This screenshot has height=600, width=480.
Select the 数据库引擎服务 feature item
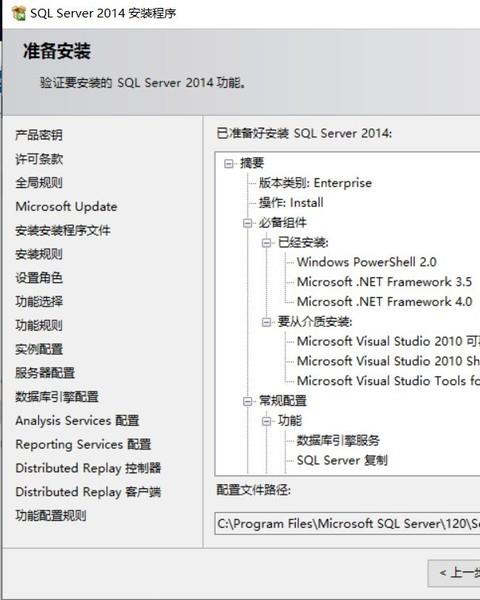(338, 440)
